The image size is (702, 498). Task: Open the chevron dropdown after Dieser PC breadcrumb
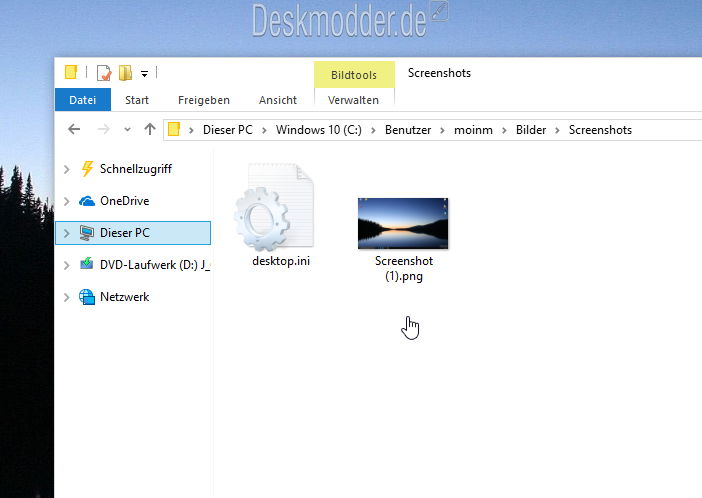point(264,130)
